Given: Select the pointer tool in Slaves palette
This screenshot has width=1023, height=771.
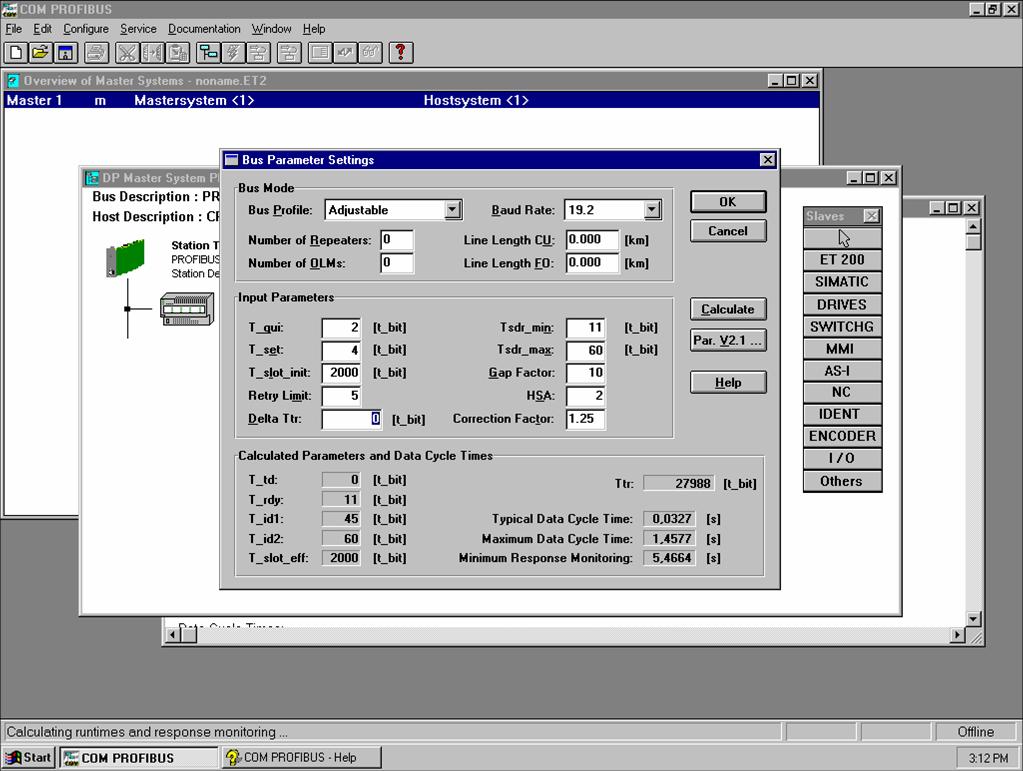Looking at the screenshot, I should click(842, 238).
